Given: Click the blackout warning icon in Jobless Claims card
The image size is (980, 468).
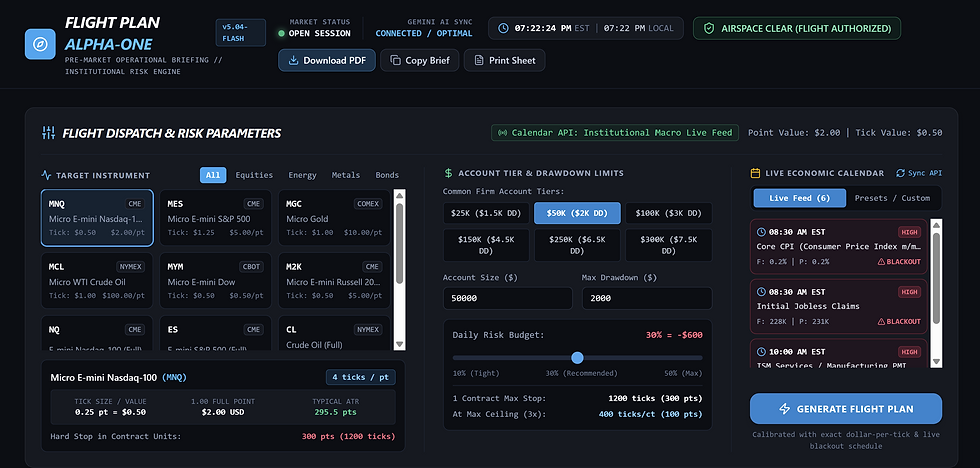Looking at the screenshot, I should pos(881,322).
